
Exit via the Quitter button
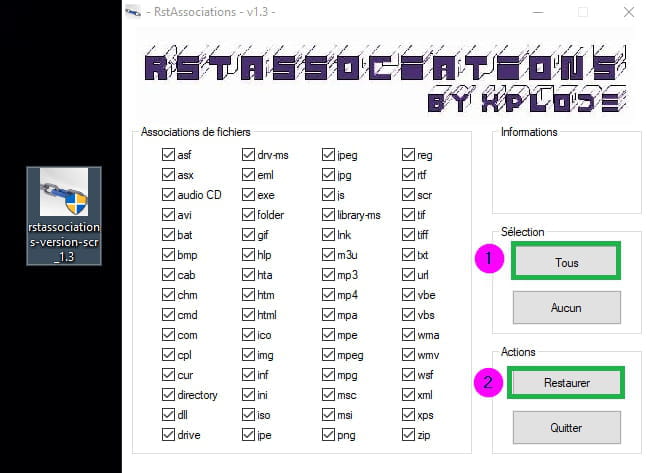click(567, 427)
